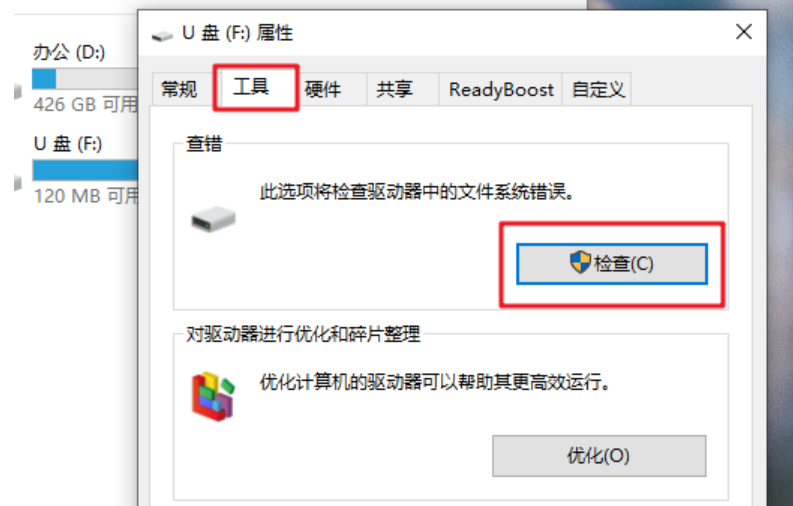Image resolution: width=793 pixels, height=506 pixels.
Task: Click the defragment icon with colored blocks
Action: point(213,397)
